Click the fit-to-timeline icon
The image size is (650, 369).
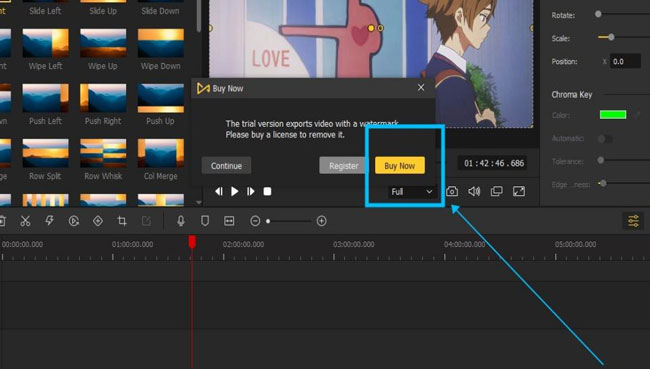pyautogui.click(x=229, y=221)
